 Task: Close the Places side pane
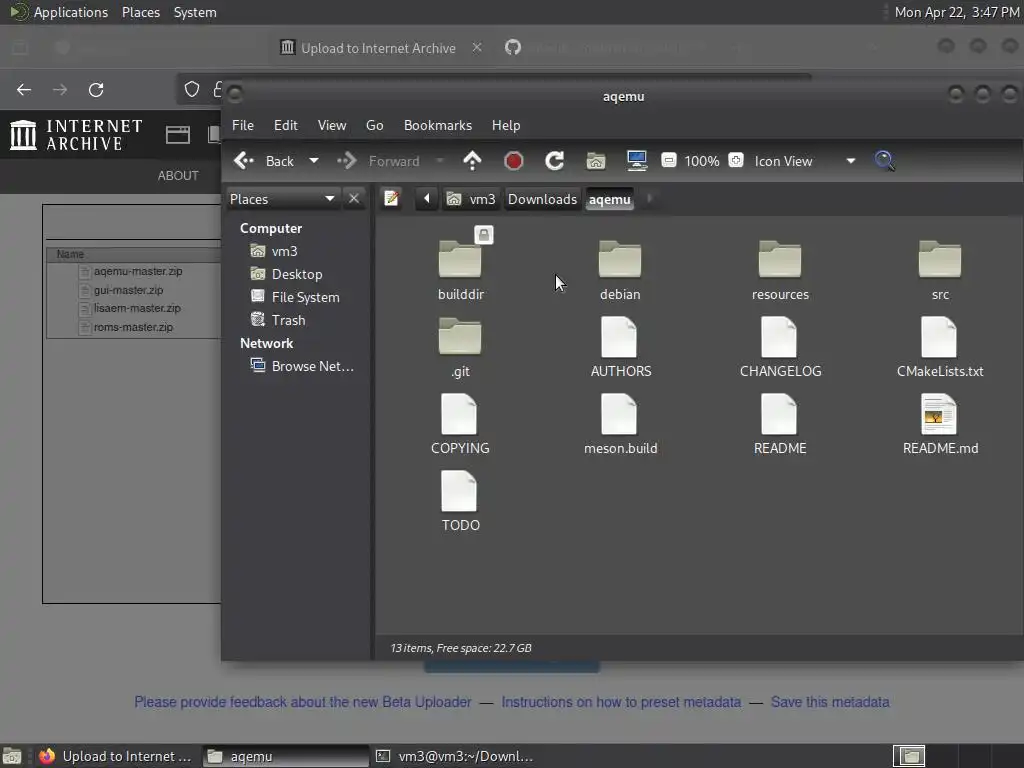(354, 199)
